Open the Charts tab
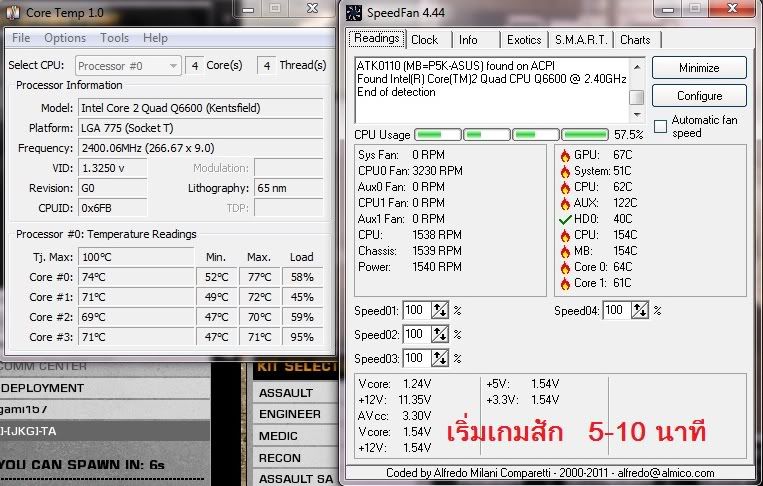The width and height of the screenshot is (763, 486). 635,40
